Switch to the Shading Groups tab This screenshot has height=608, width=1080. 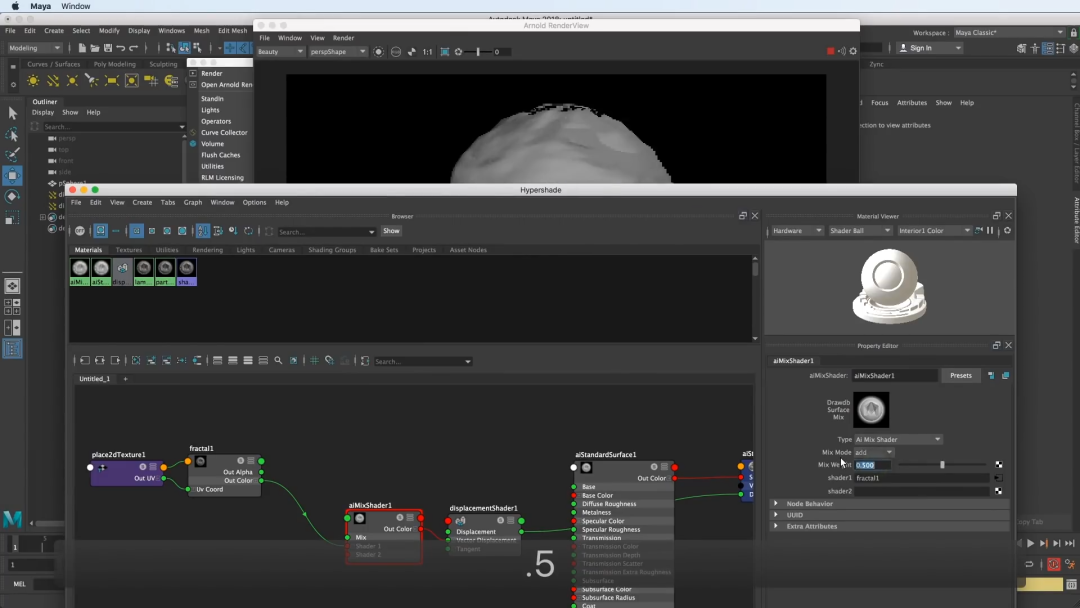pos(332,250)
